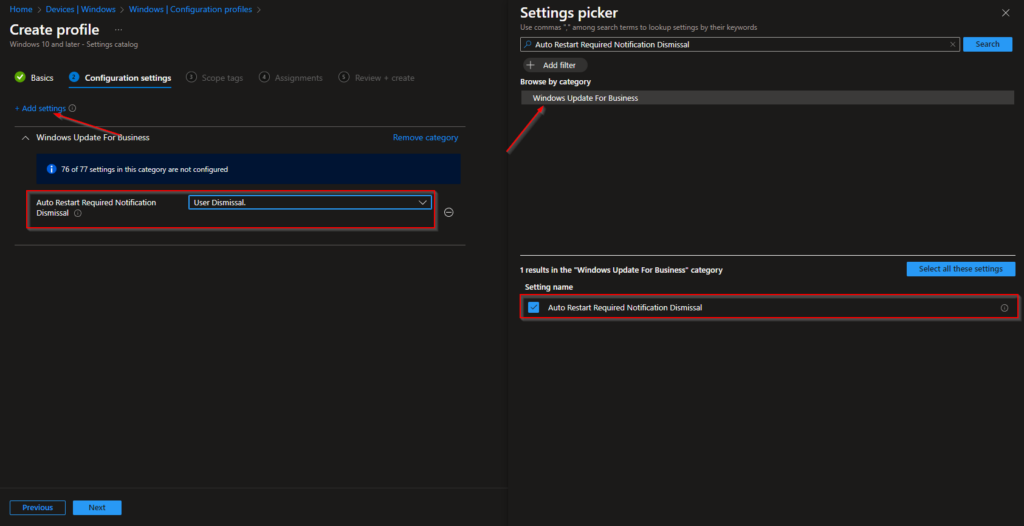The width and height of the screenshot is (1024, 526).
Task: Collapse the Windows Update For Business section
Action: coord(25,138)
